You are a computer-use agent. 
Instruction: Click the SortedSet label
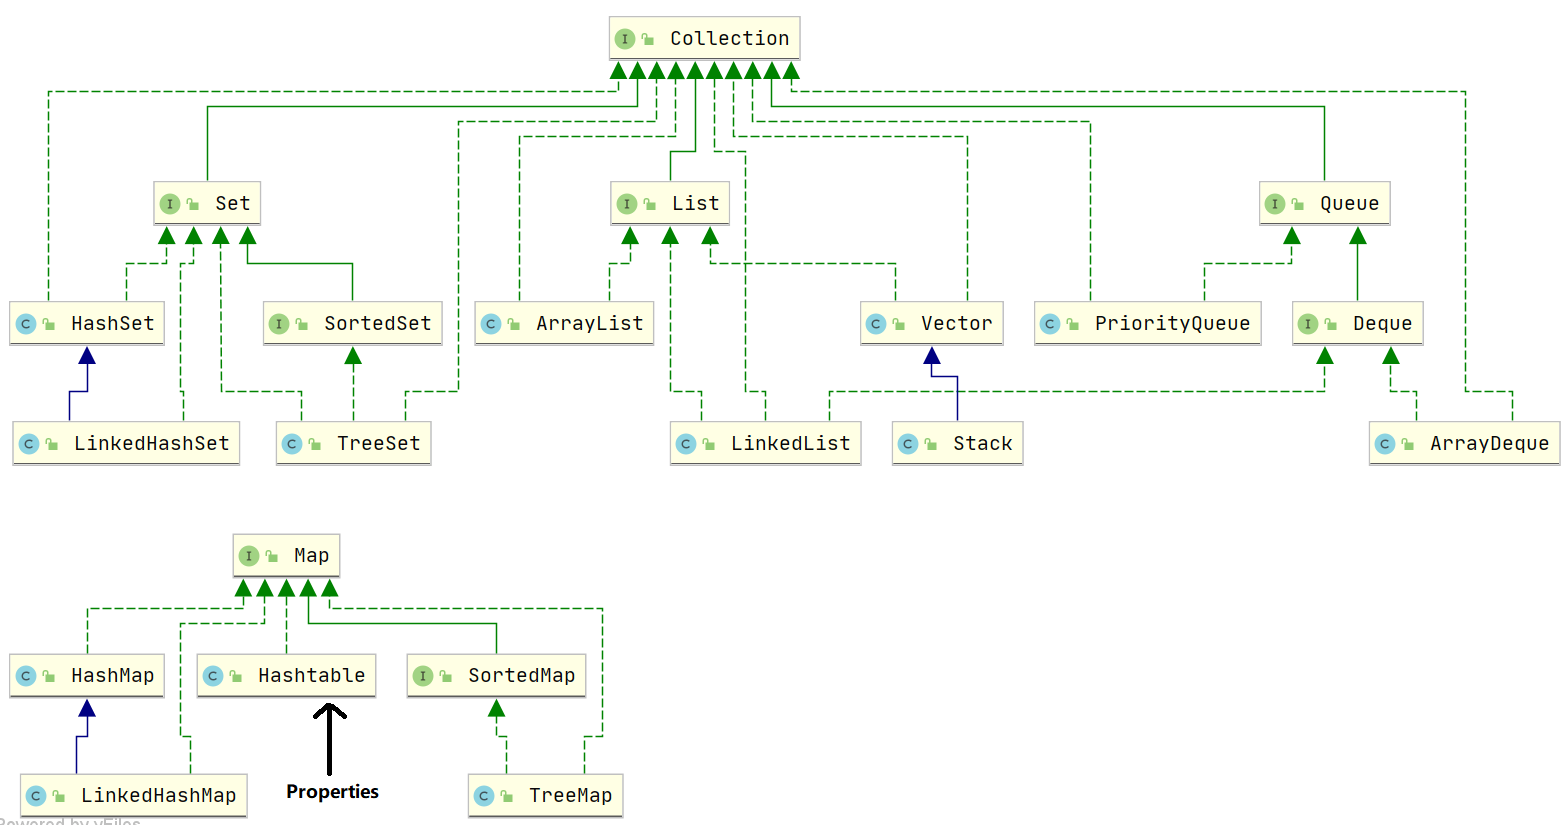(378, 323)
